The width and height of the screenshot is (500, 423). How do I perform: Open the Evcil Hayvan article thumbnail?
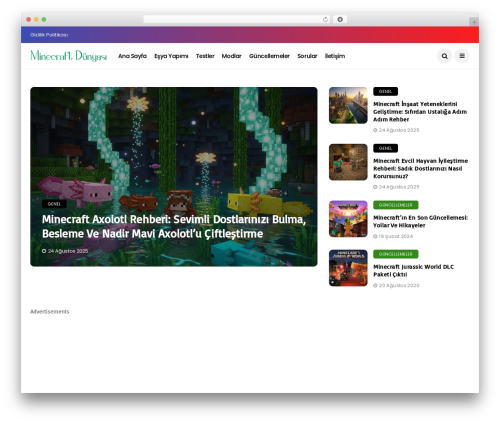click(x=348, y=162)
